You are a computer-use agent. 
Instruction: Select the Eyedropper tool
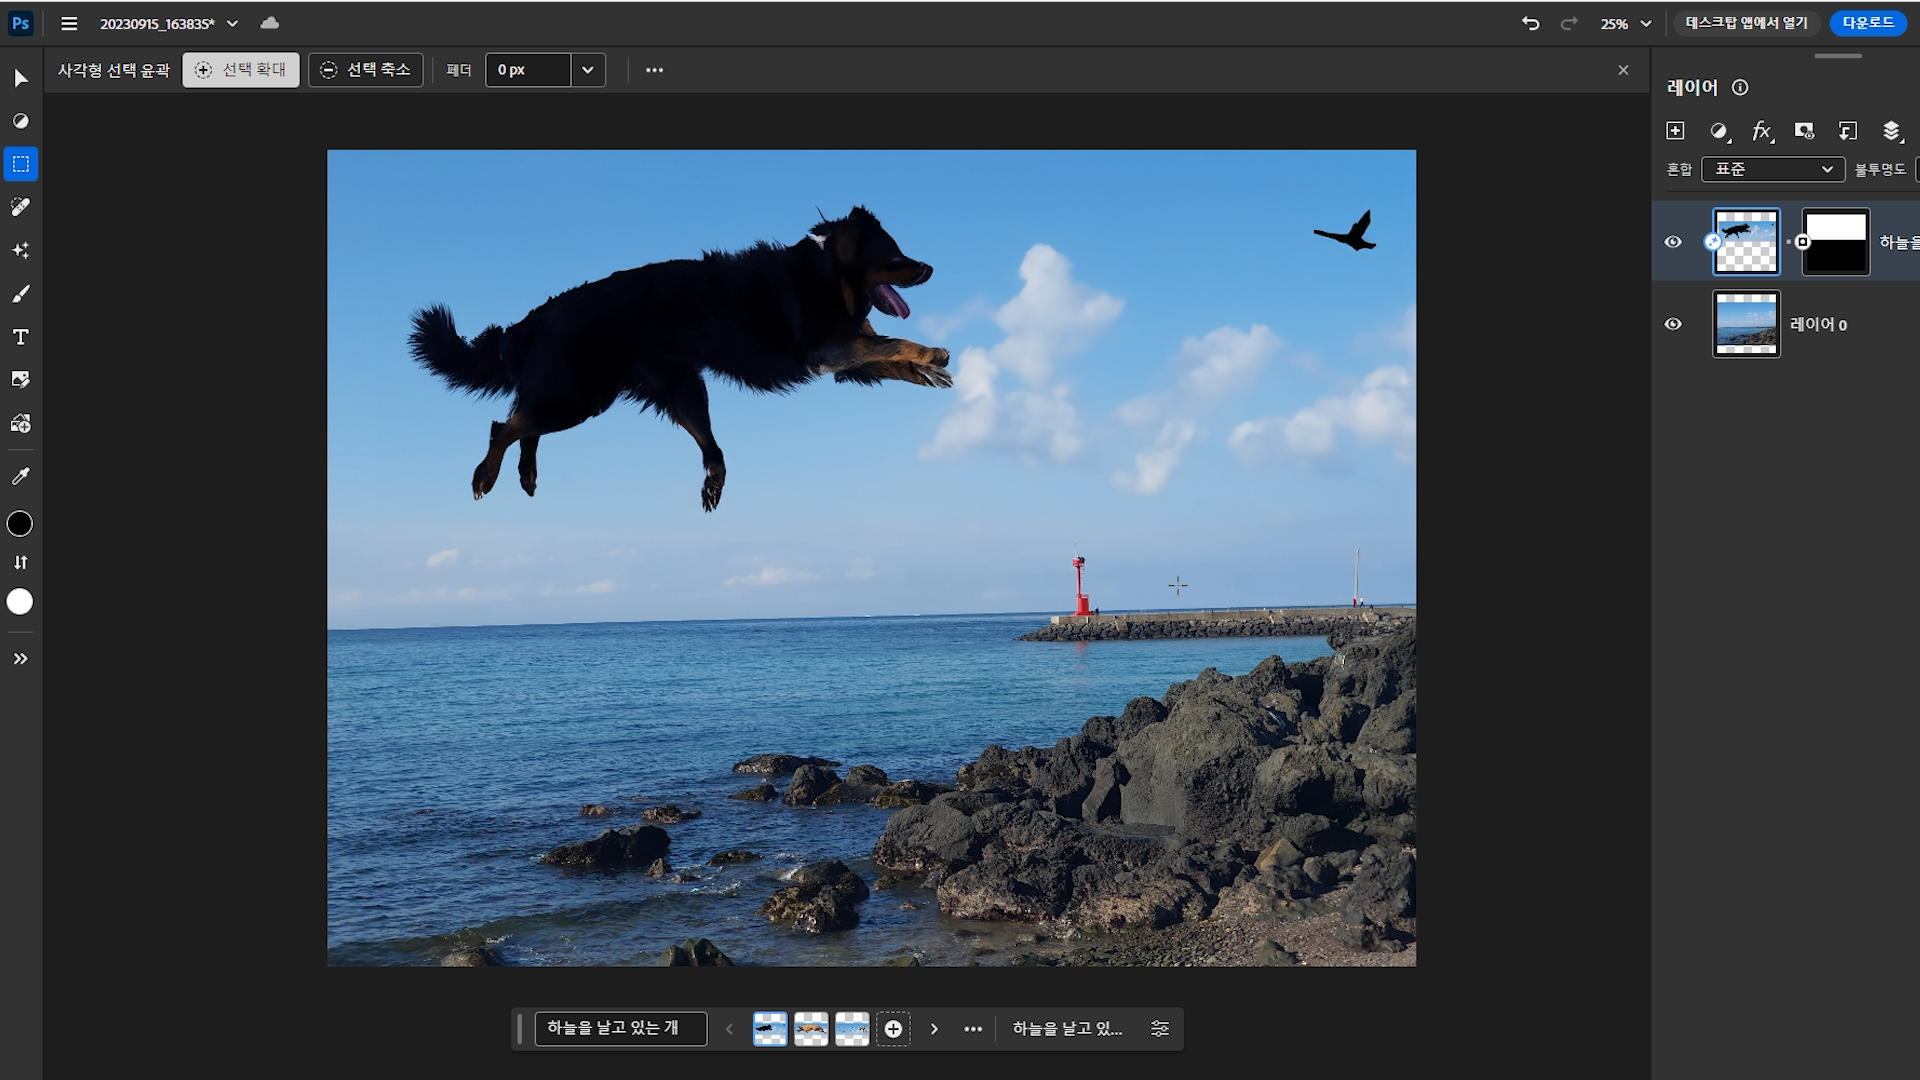coord(20,476)
